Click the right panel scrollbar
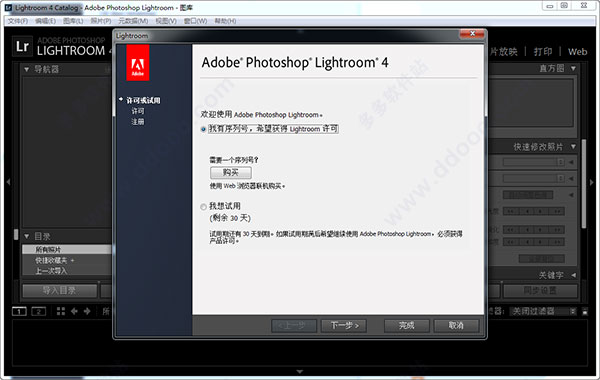Viewport: 600px width, 380px height. click(x=584, y=184)
